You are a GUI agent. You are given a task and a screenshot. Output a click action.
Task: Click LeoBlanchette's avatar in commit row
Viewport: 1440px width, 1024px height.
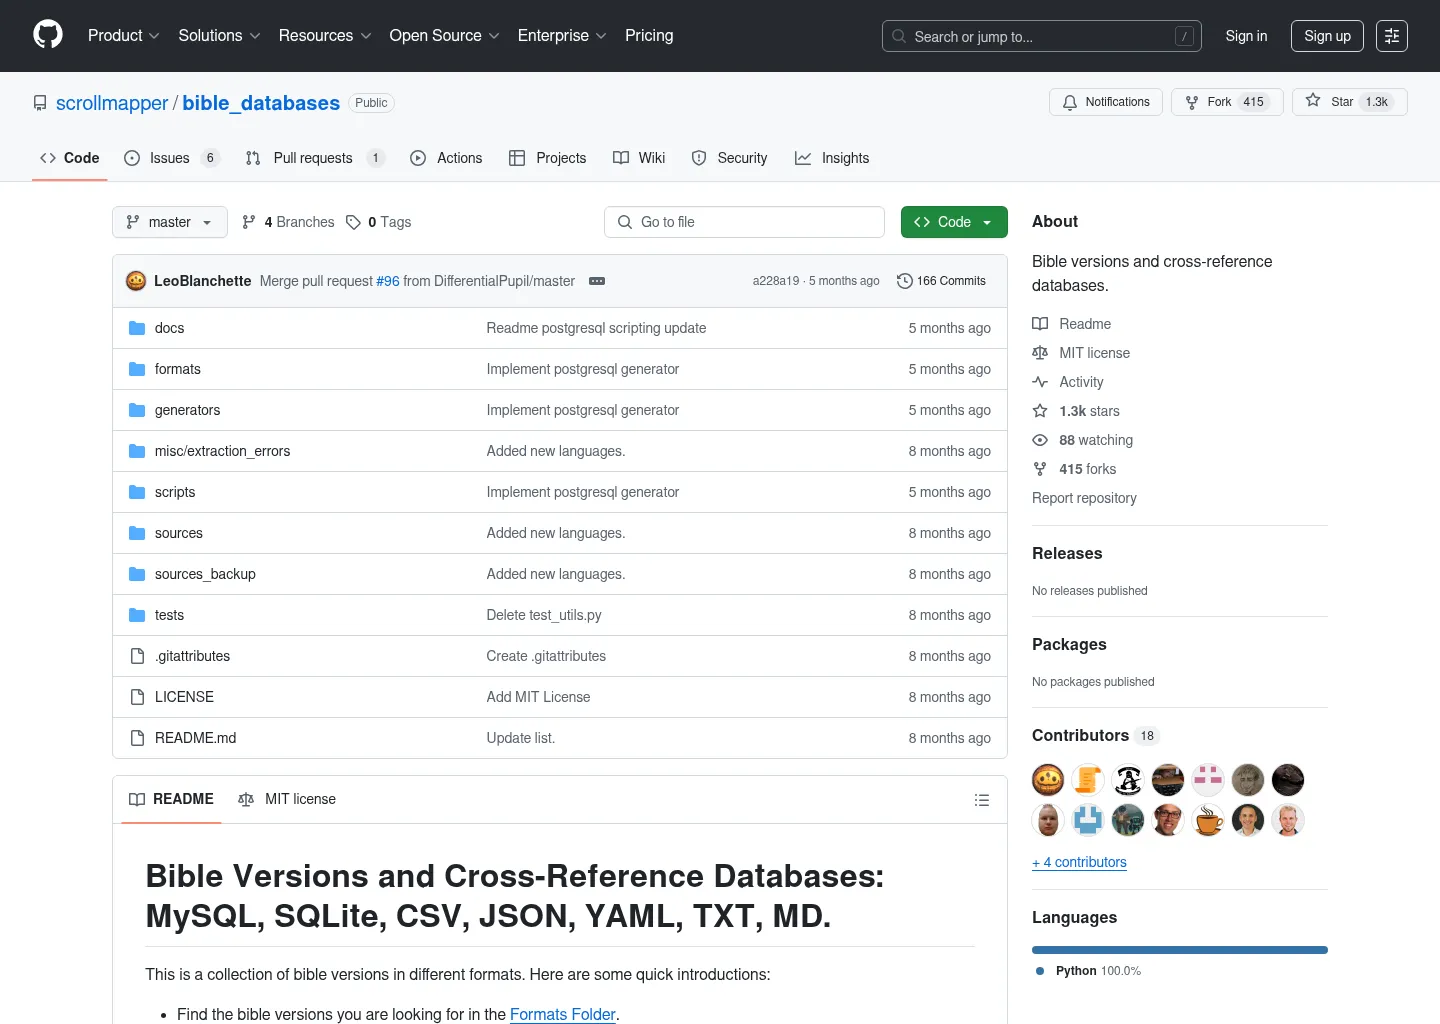coord(136,281)
